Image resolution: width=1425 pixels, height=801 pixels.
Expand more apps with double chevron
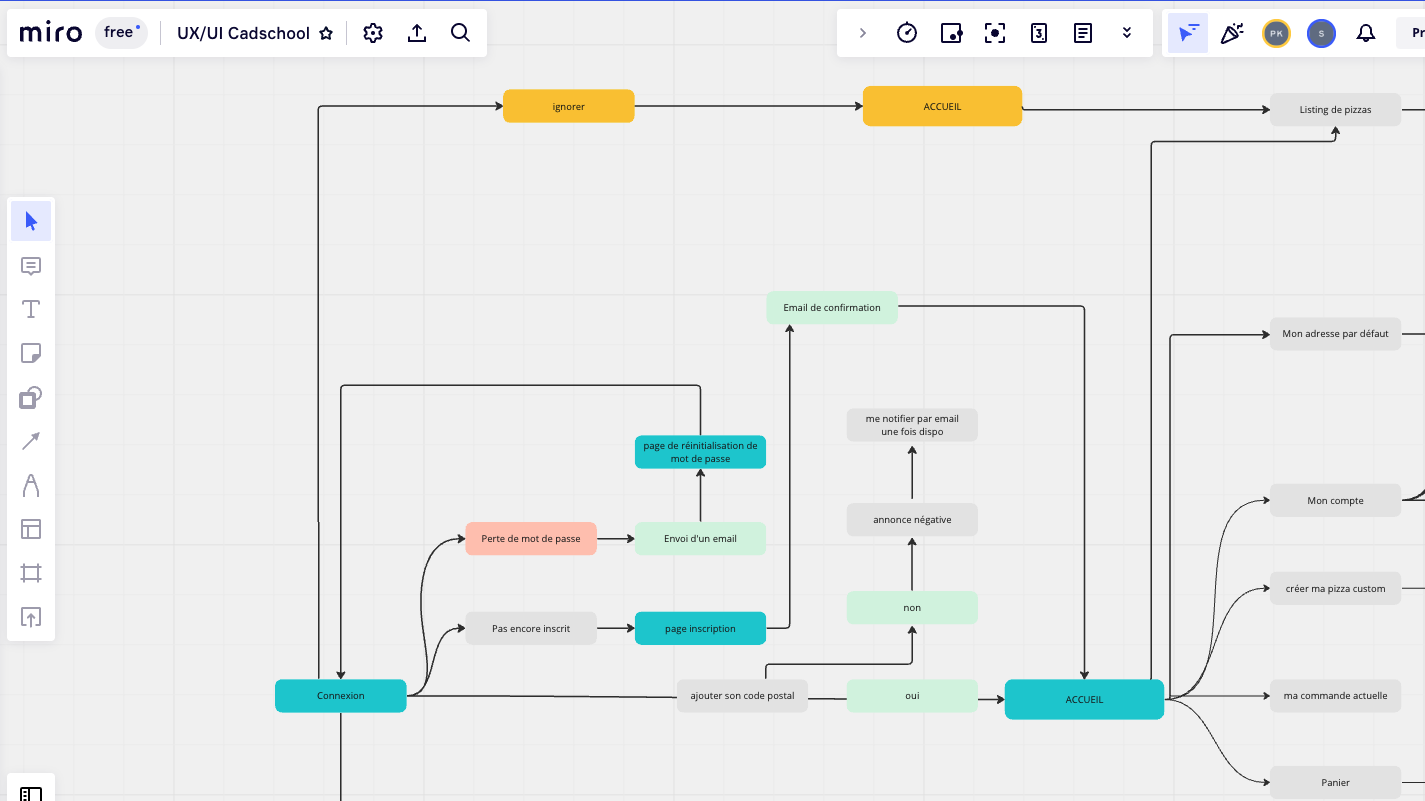point(1127,33)
